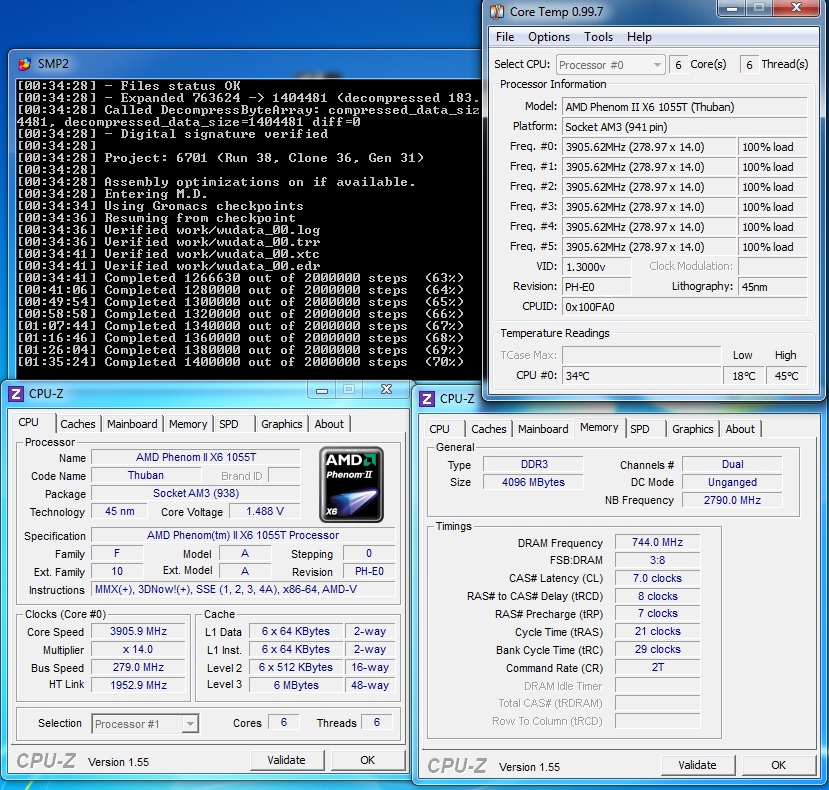The height and width of the screenshot is (790, 829).
Task: Close the Core Temp window
Action: 796,9
